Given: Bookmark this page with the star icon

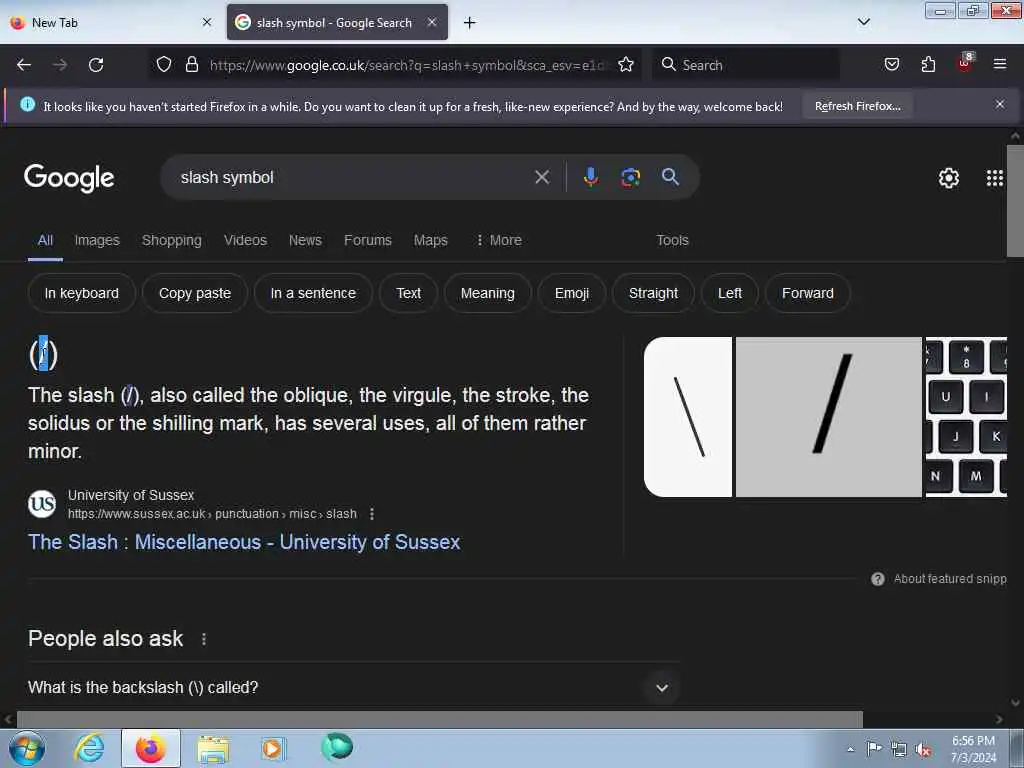Looking at the screenshot, I should (x=626, y=64).
